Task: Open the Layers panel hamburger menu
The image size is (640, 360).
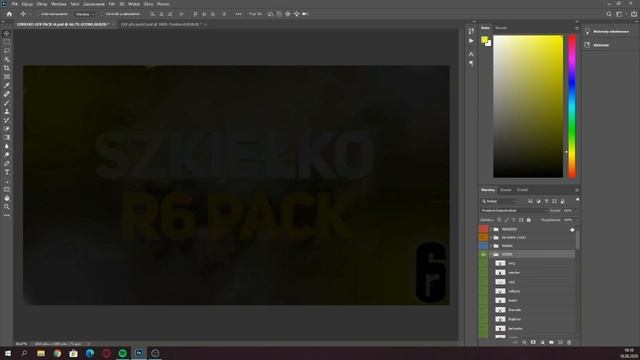Action: [577, 190]
